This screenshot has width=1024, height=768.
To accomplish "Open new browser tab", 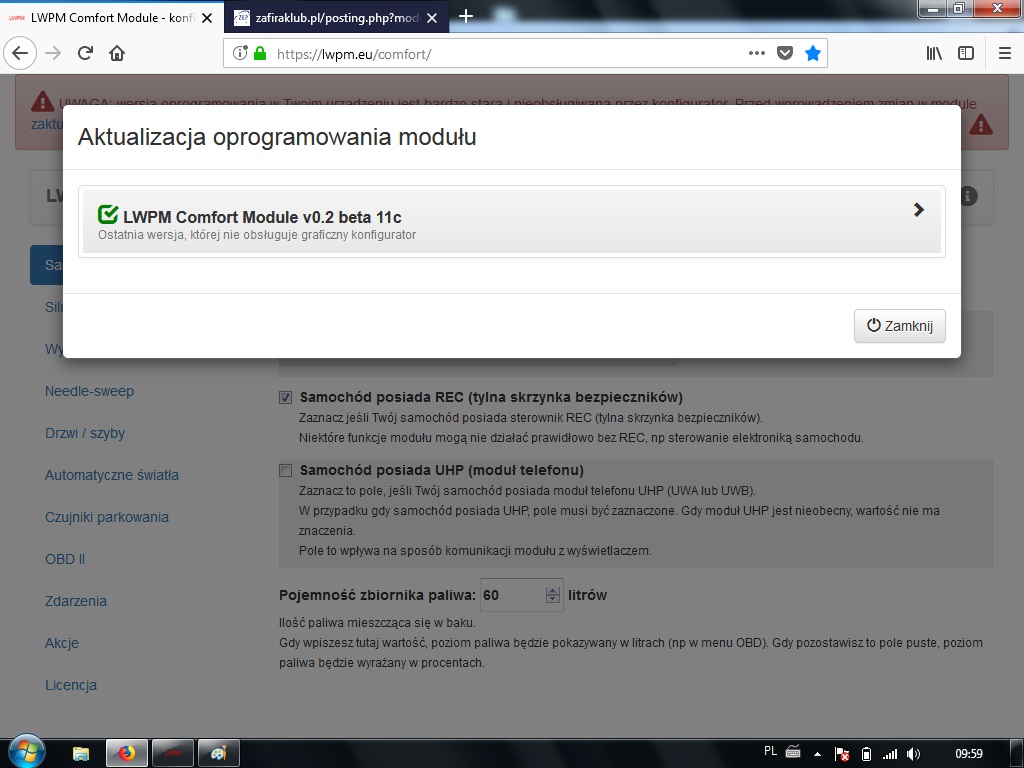I will (x=466, y=16).
